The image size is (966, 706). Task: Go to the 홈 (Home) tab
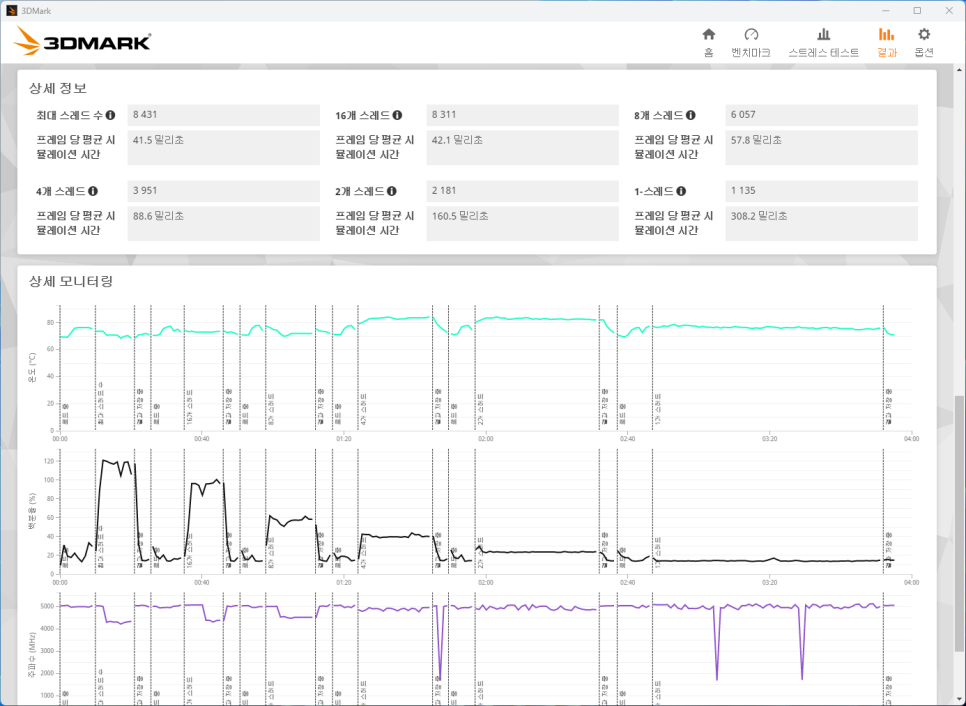click(x=708, y=41)
